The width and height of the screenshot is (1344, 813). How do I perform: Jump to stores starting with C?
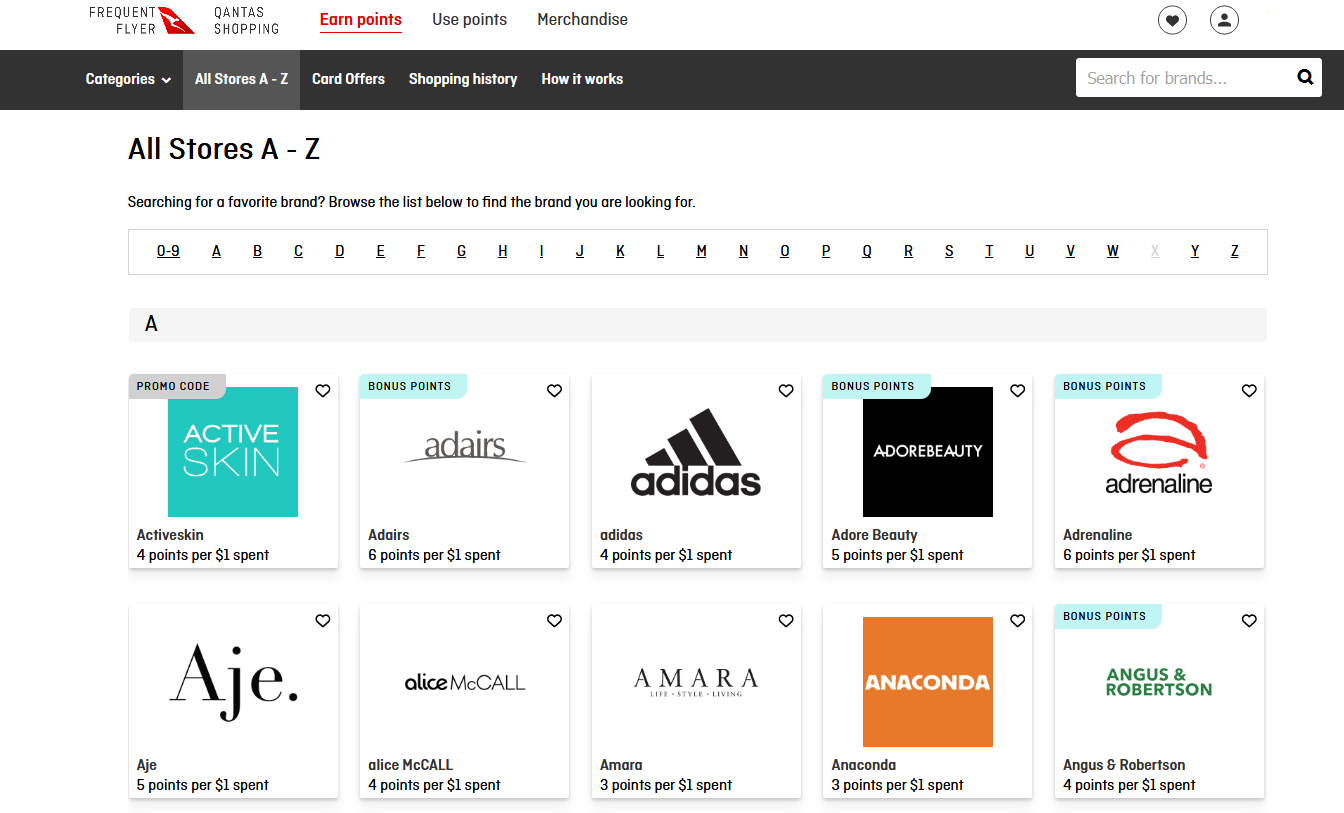click(298, 251)
